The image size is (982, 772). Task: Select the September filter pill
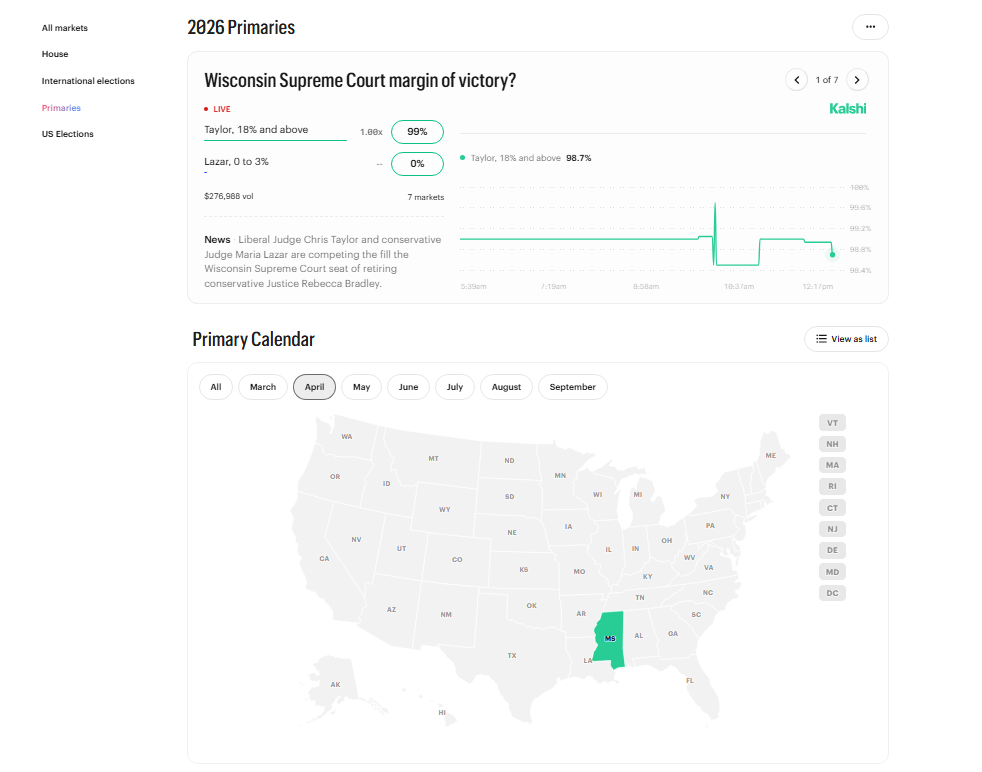click(x=572, y=387)
